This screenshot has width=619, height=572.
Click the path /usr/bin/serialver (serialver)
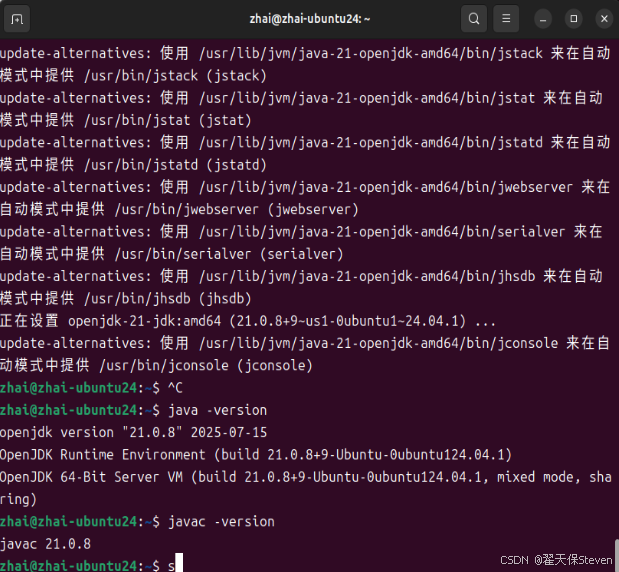click(229, 254)
